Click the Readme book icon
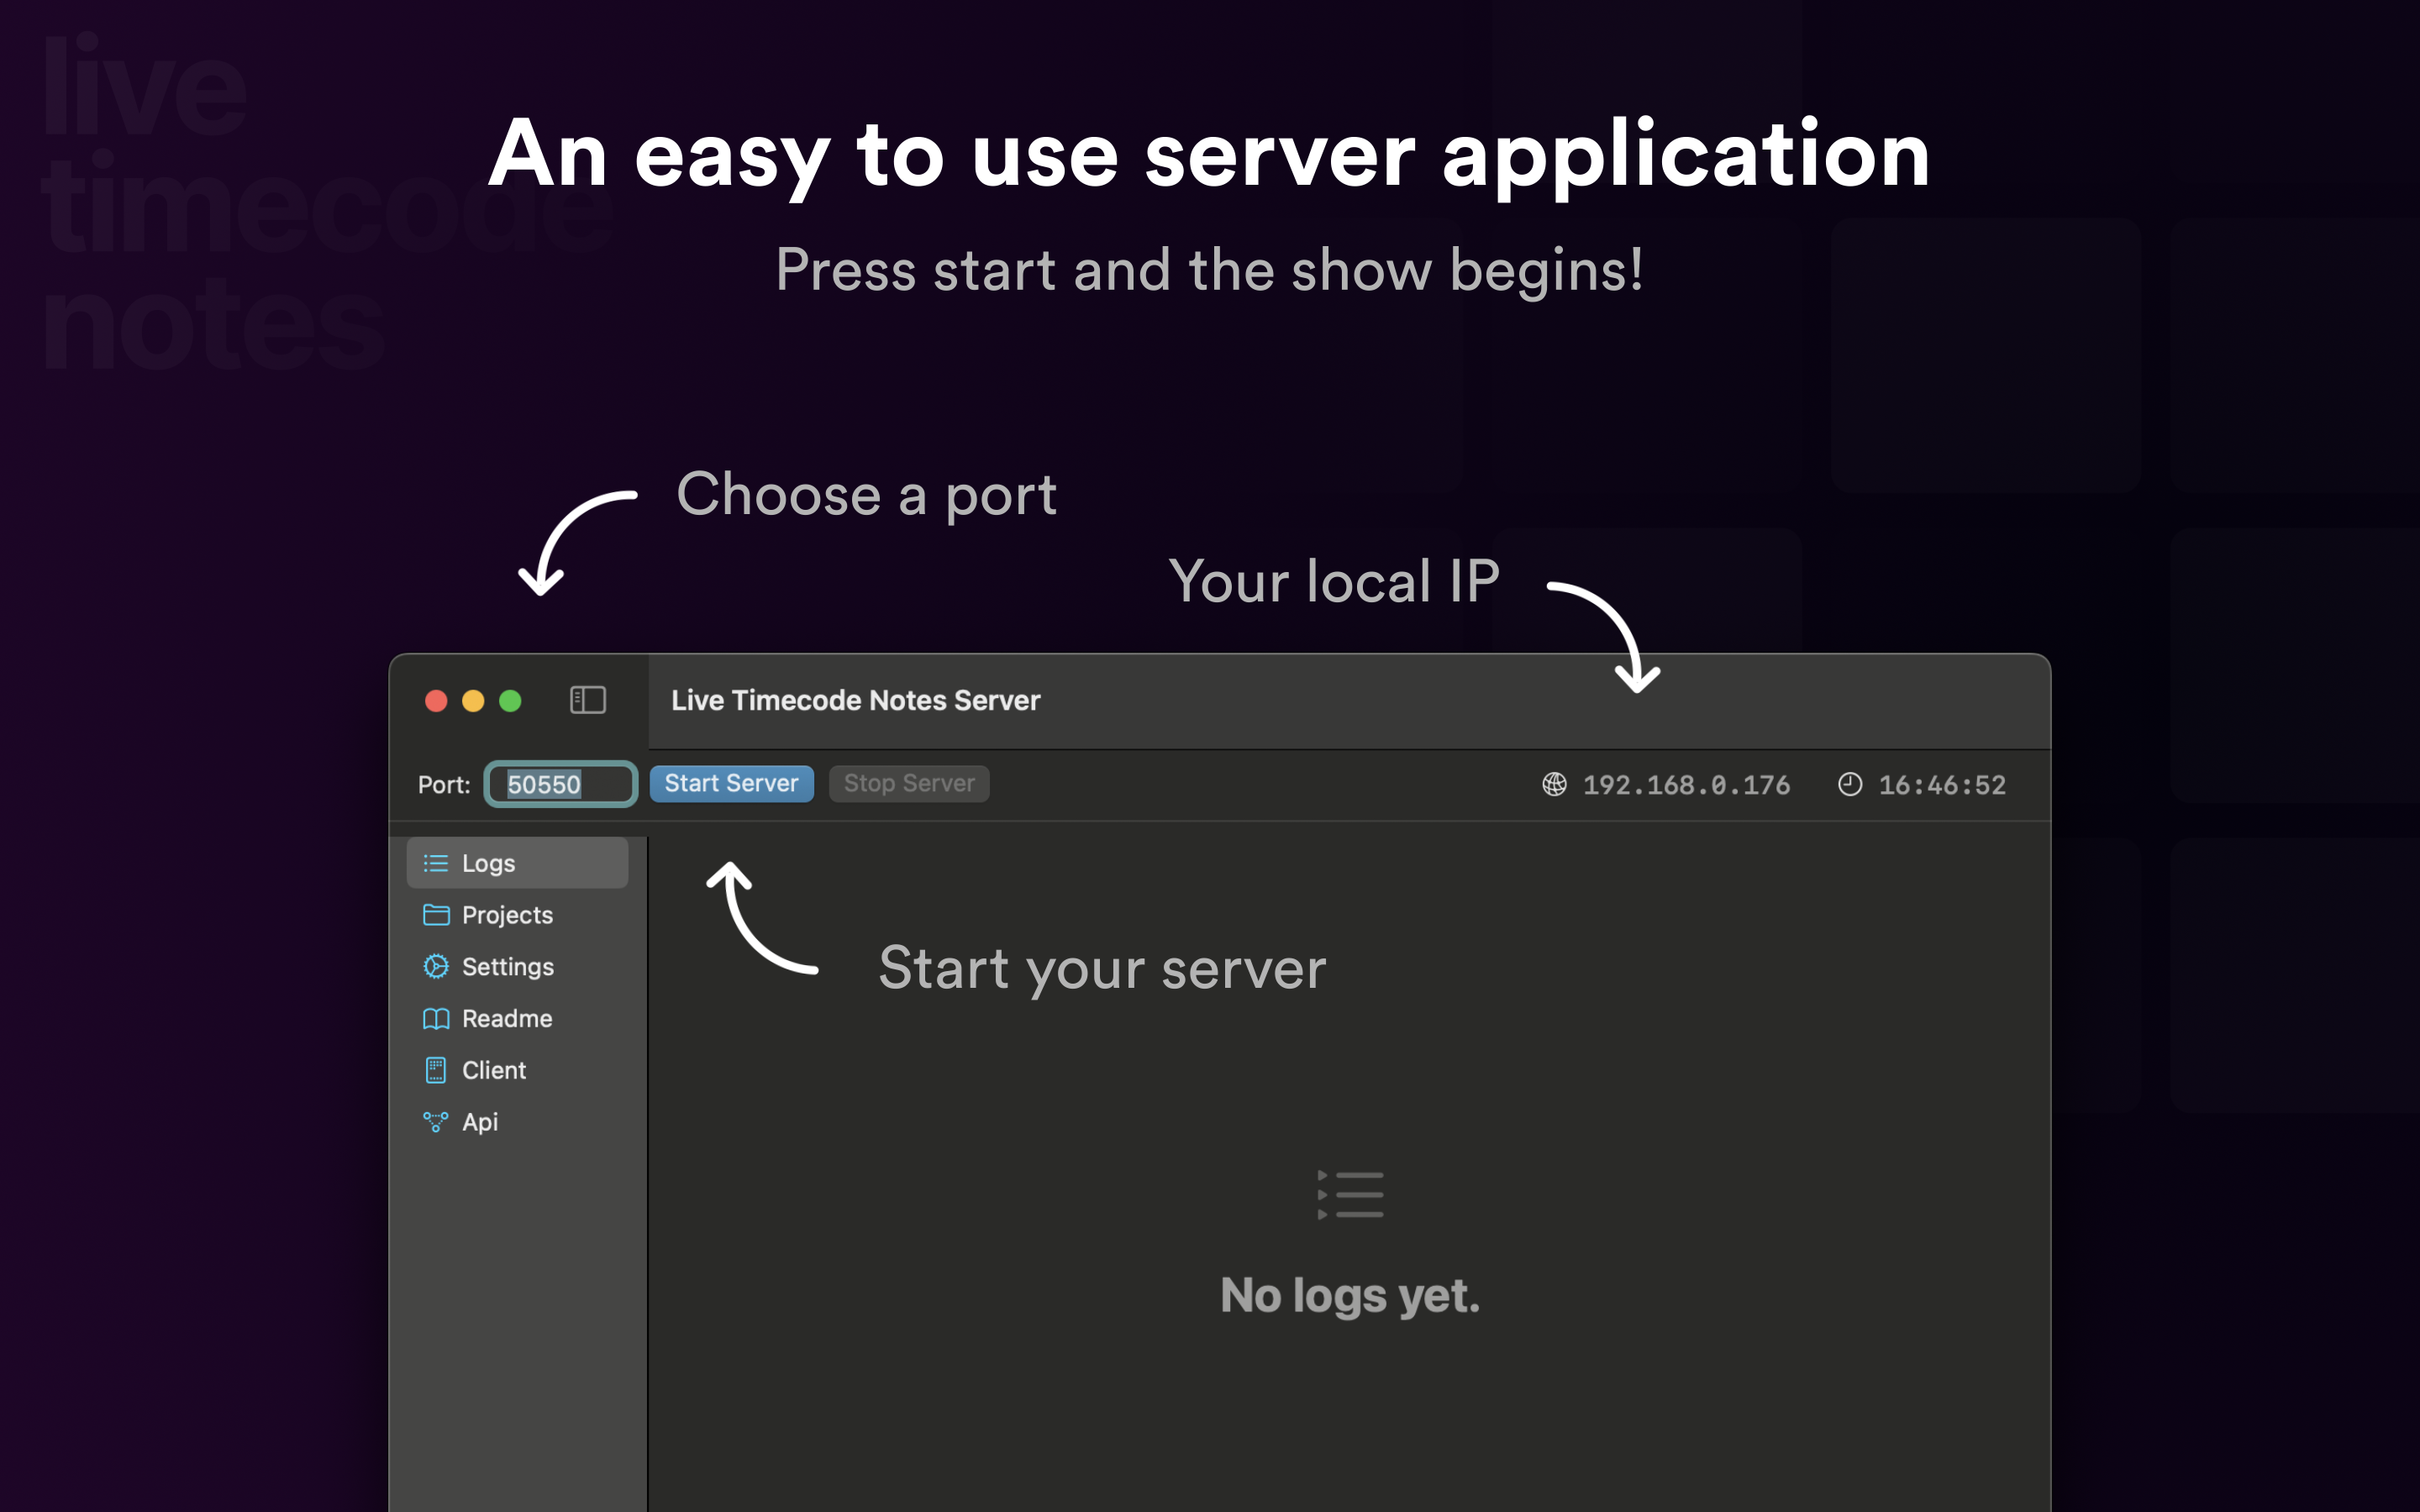Image resolution: width=2420 pixels, height=1512 pixels. (x=436, y=1018)
